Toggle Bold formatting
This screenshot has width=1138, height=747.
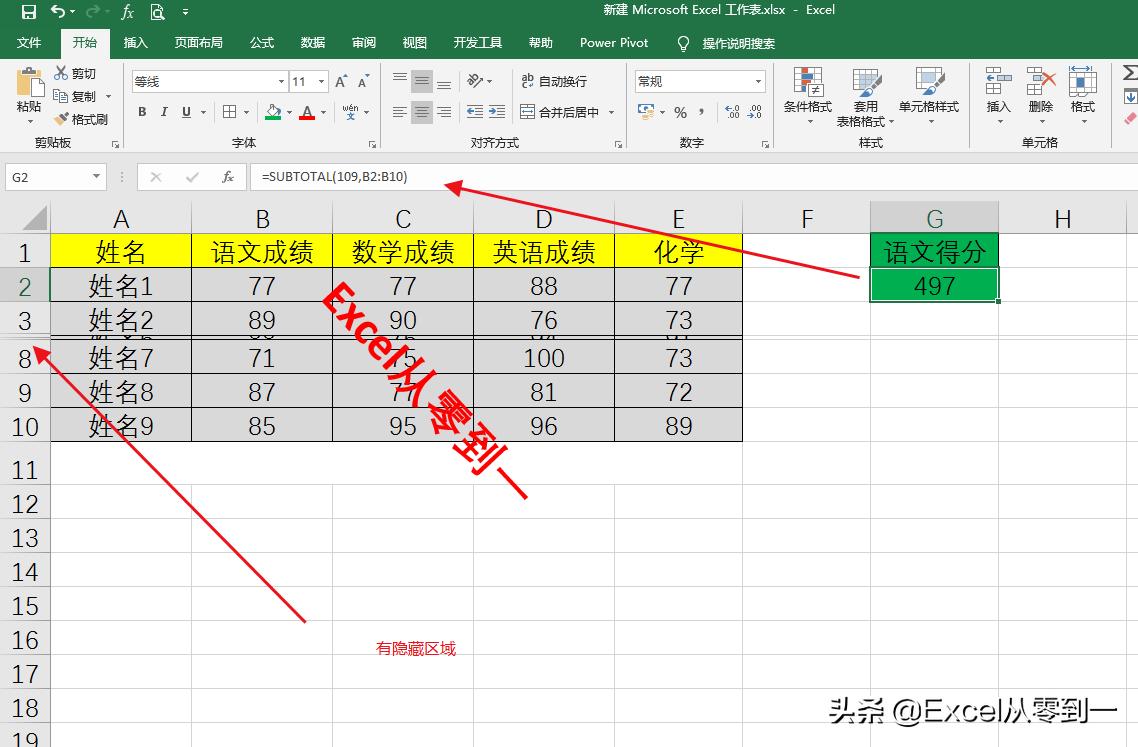click(142, 112)
